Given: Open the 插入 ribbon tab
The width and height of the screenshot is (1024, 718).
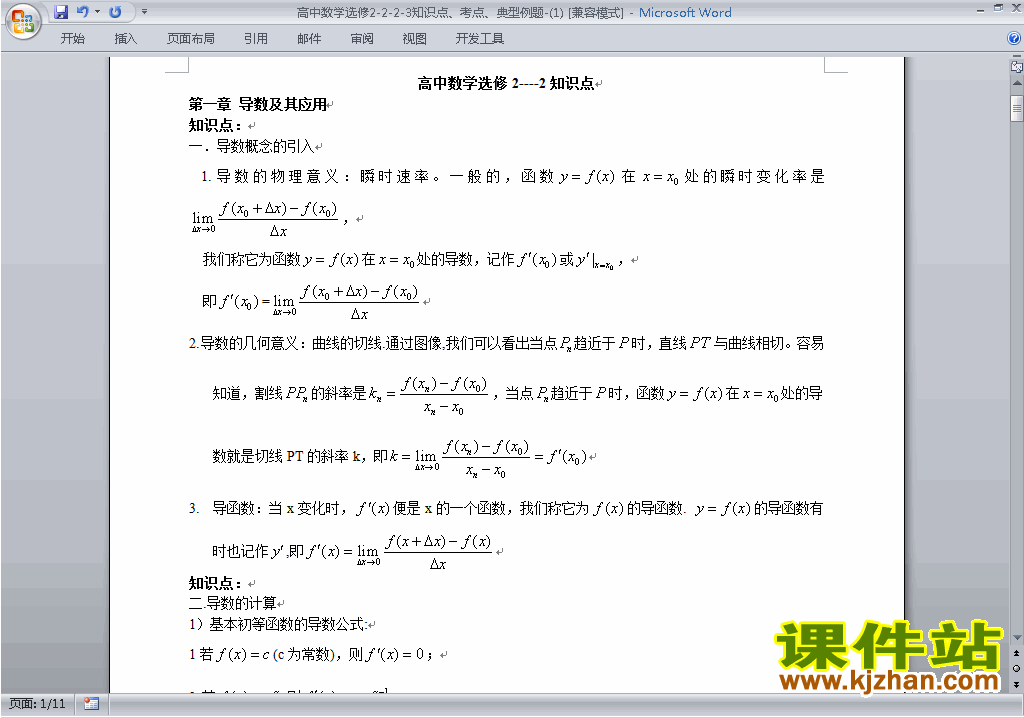Looking at the screenshot, I should tap(125, 39).
